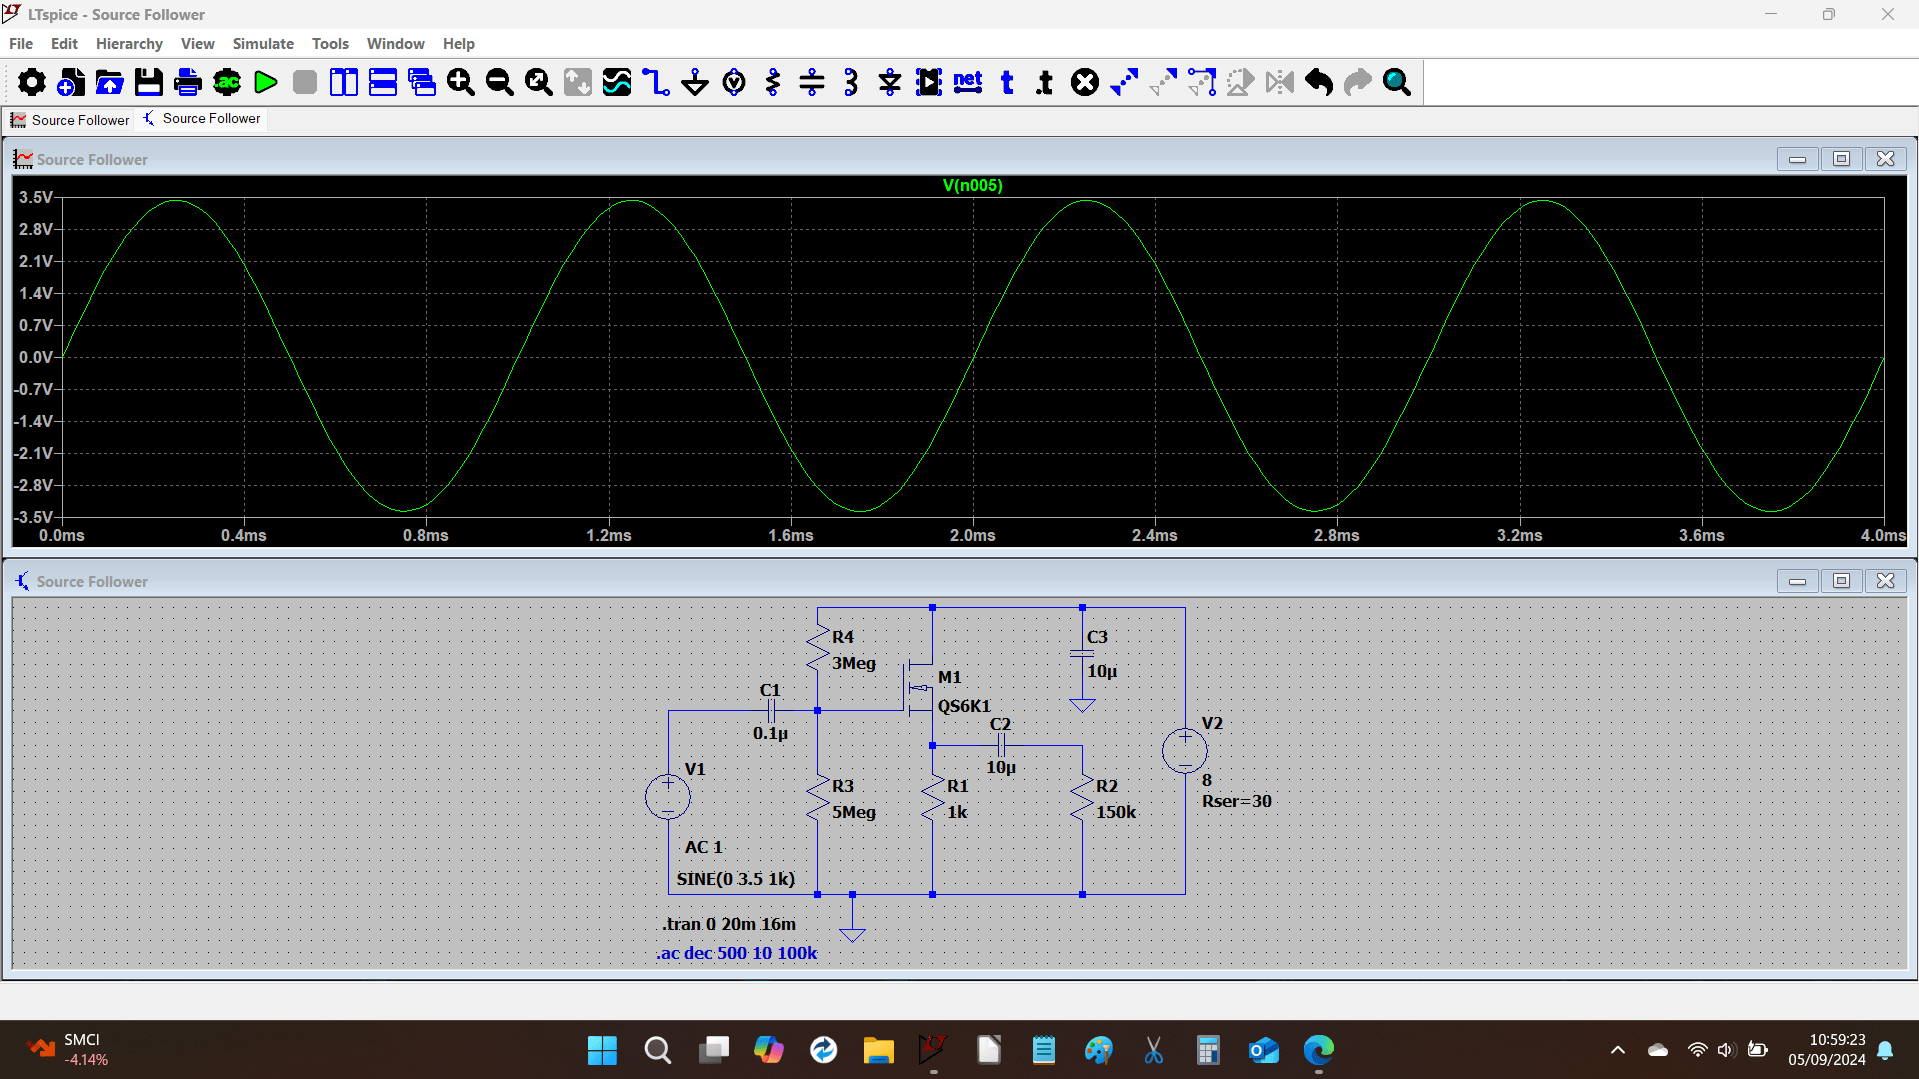Open the Hierarchy menu
Image resolution: width=1919 pixels, height=1079 pixels.
pos(129,44)
